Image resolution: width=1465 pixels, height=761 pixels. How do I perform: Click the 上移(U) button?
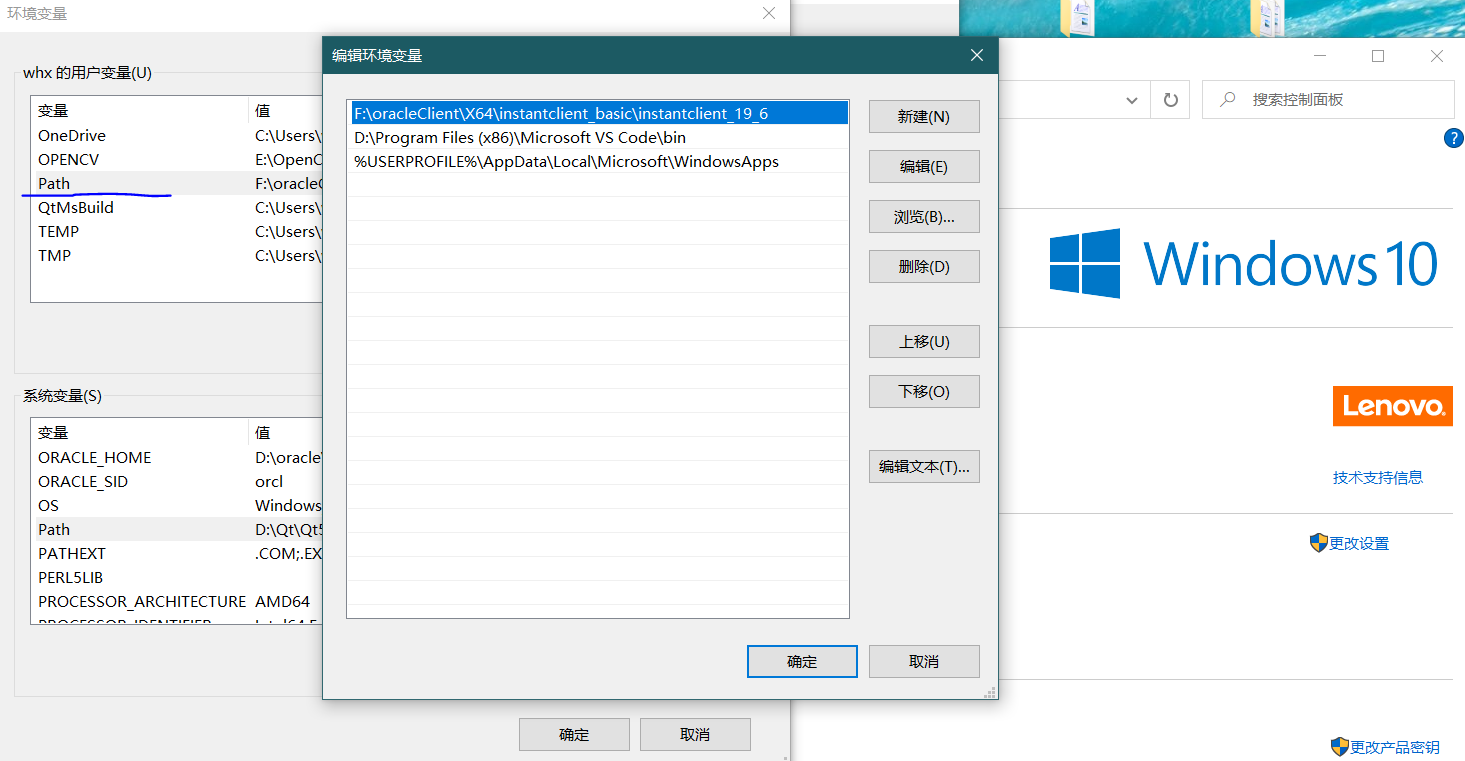click(x=923, y=341)
